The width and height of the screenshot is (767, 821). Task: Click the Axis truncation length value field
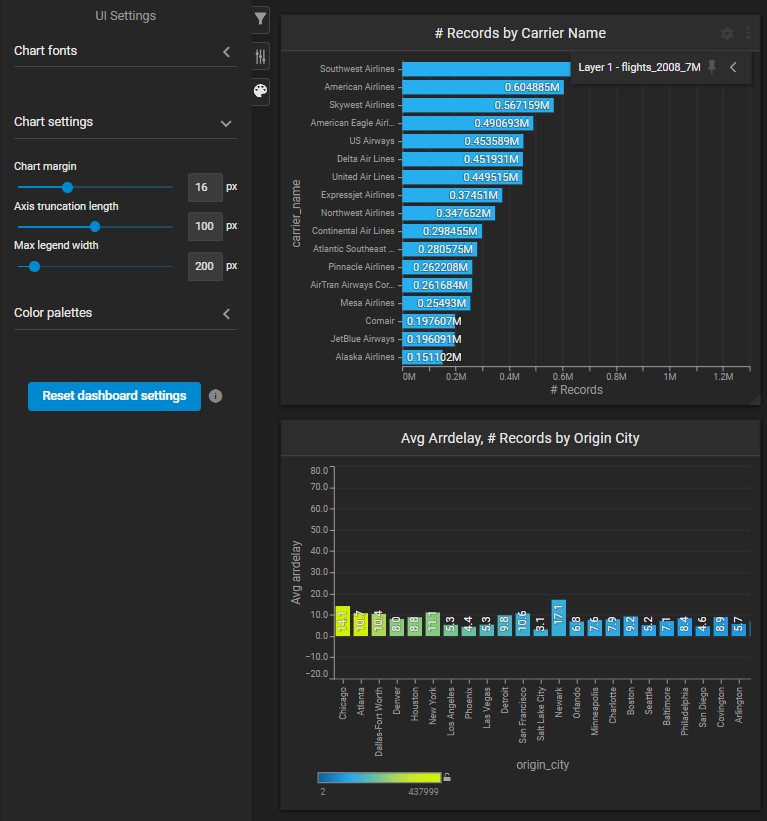[x=205, y=227]
